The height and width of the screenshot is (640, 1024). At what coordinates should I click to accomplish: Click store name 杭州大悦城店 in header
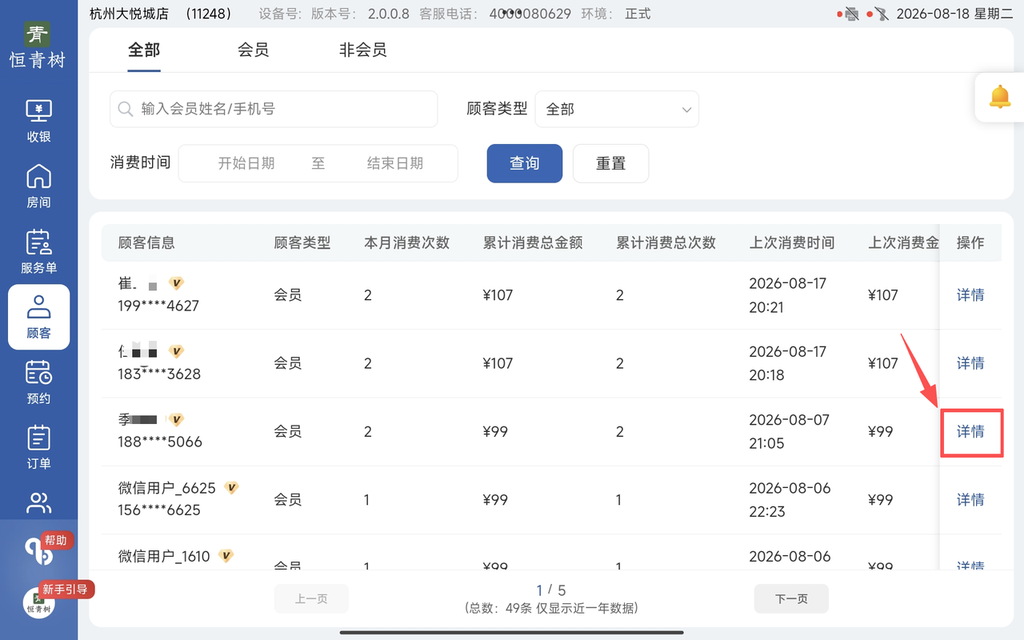(129, 14)
